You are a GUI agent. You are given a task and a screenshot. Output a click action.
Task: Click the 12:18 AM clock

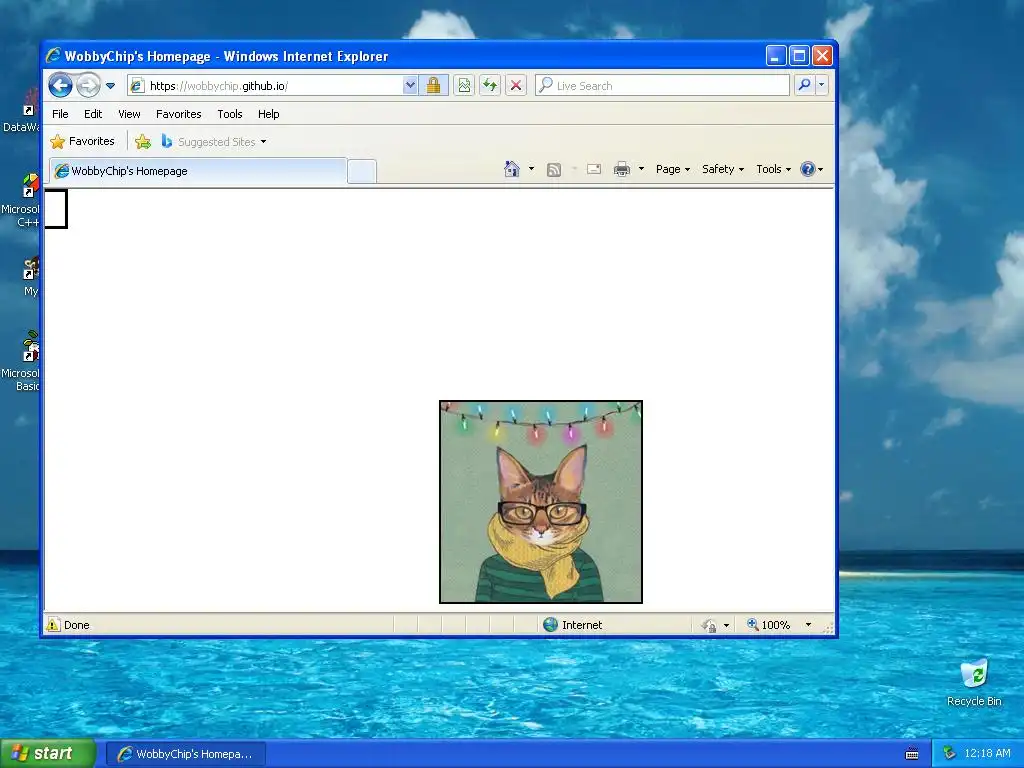point(987,753)
